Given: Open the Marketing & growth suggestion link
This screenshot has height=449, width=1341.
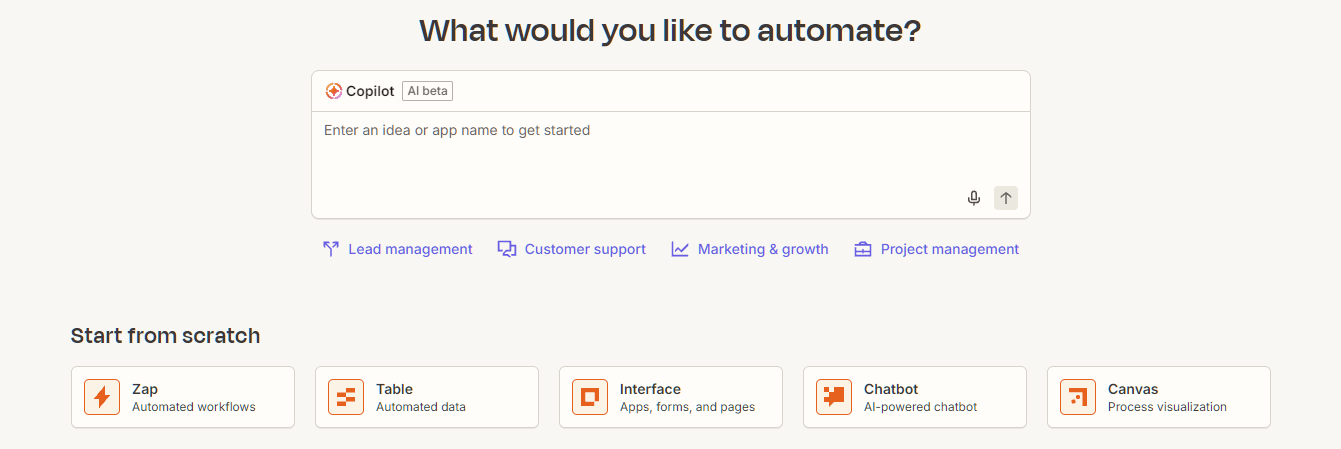Looking at the screenshot, I should click(x=763, y=249).
